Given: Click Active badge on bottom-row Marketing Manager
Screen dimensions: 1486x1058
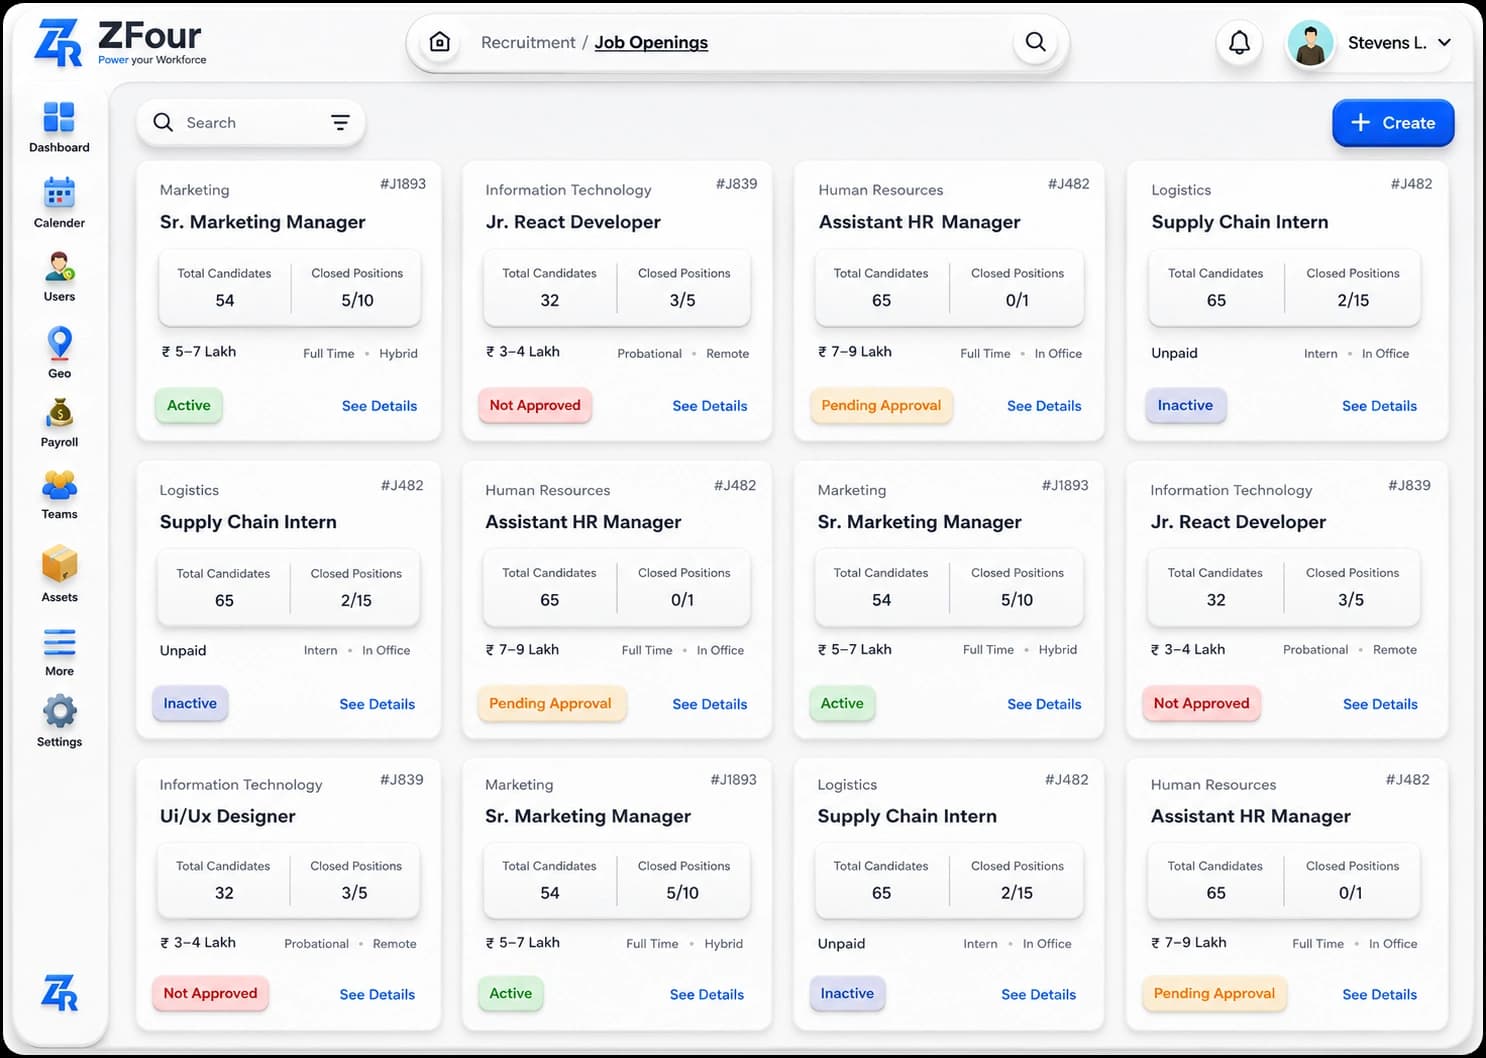Looking at the screenshot, I should (510, 993).
